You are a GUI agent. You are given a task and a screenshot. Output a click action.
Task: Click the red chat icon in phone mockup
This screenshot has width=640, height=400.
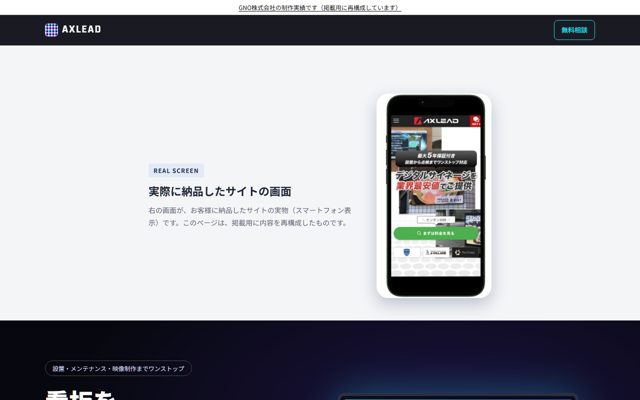tap(476, 121)
